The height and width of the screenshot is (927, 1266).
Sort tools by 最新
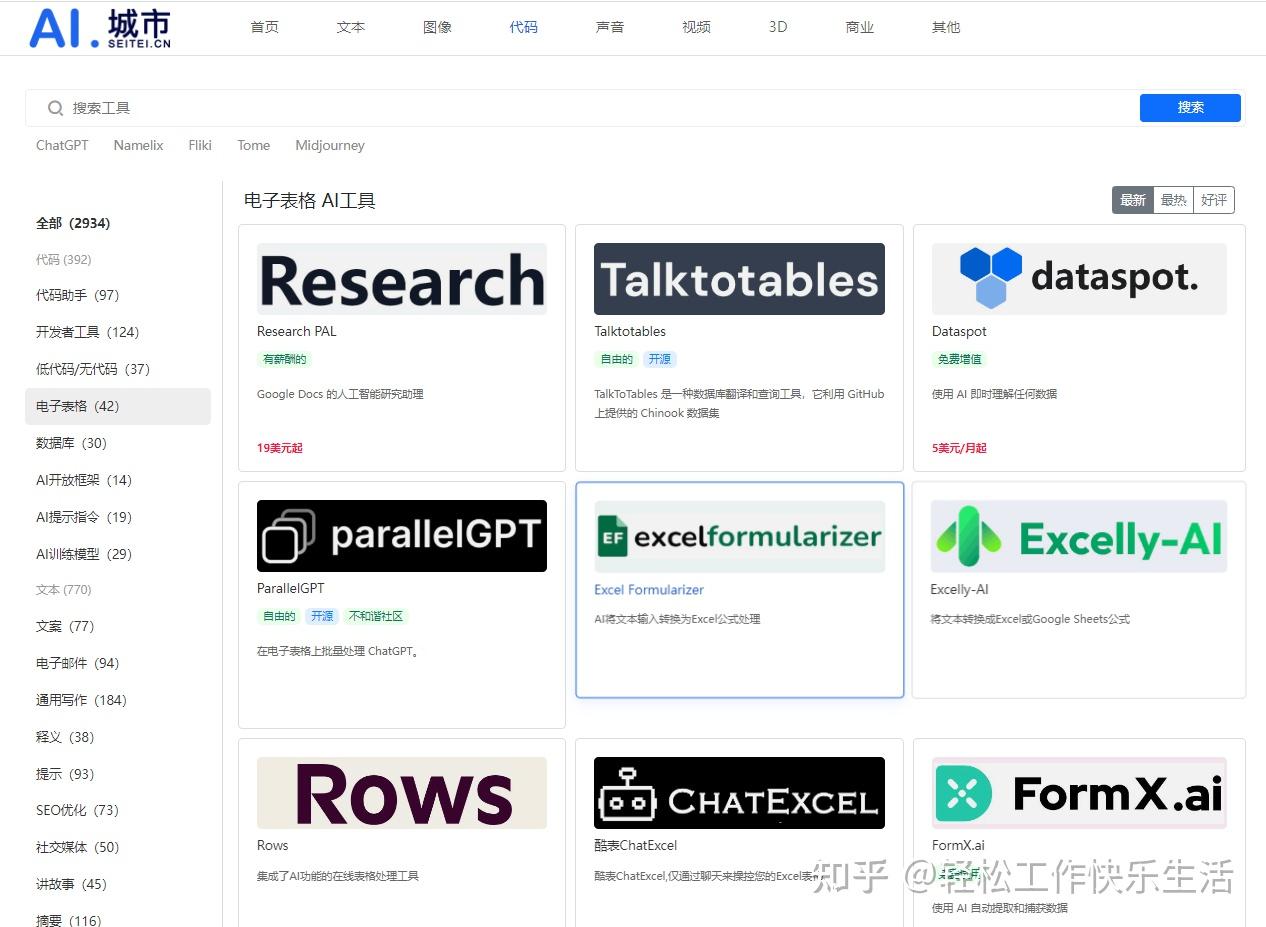point(1133,200)
